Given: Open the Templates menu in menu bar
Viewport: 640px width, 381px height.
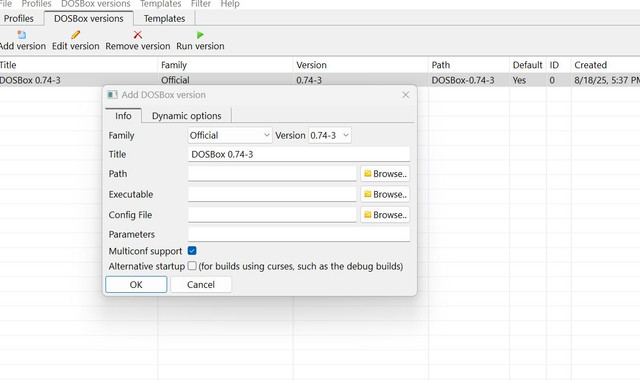Looking at the screenshot, I should tap(160, 4).
